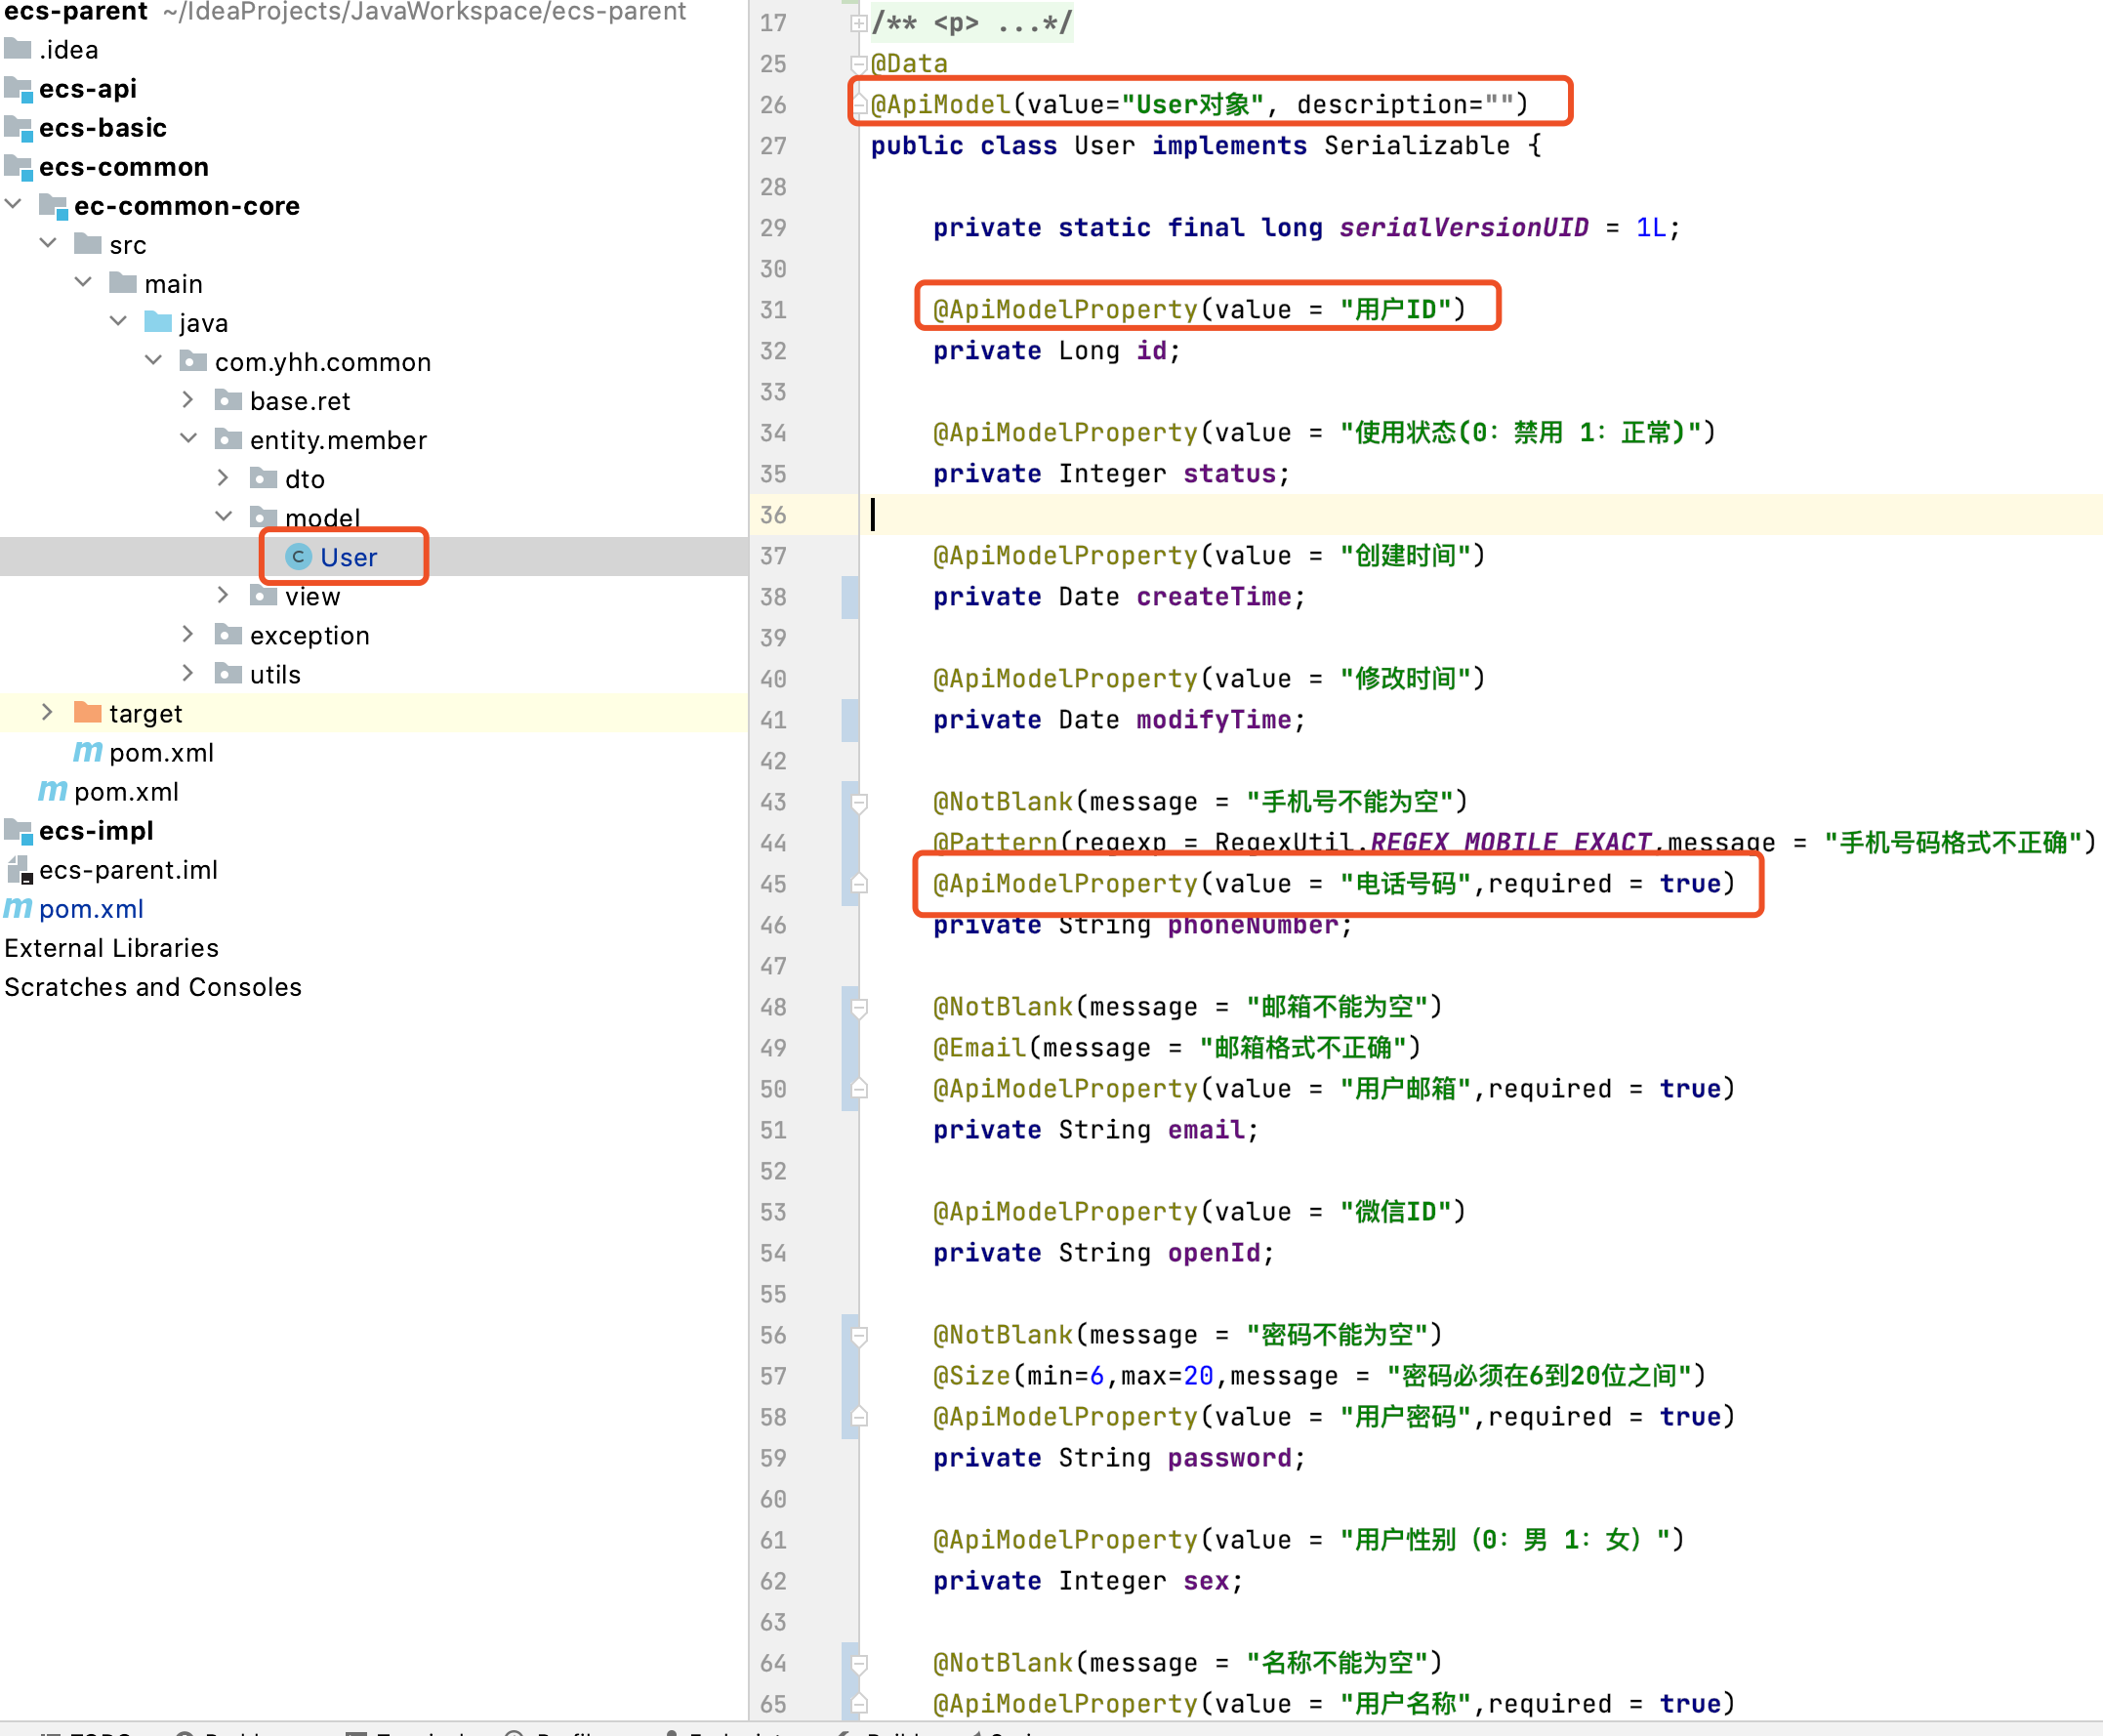
Task: Click the ecs-parent.iml file icon
Action: 20,870
